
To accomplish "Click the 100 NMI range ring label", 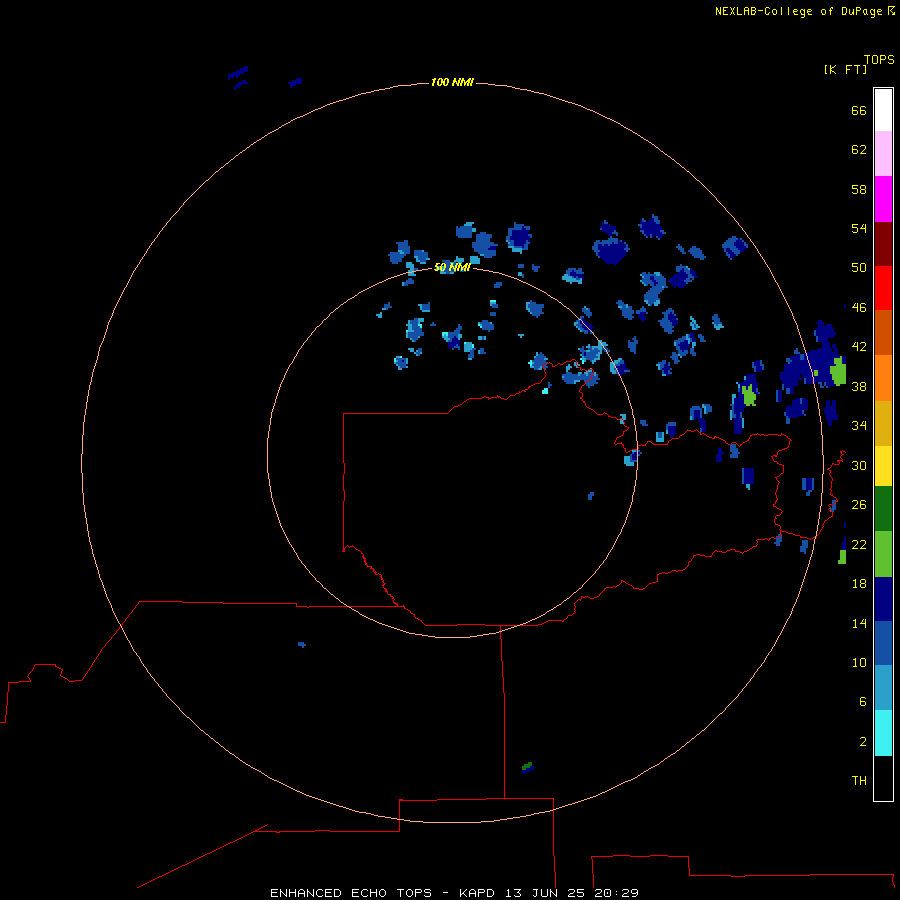I will (x=452, y=82).
